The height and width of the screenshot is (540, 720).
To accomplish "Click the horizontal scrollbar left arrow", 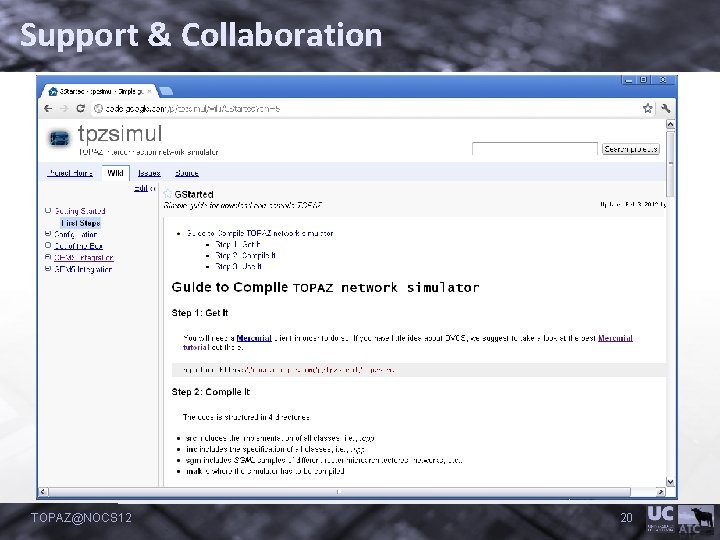I will point(43,492).
